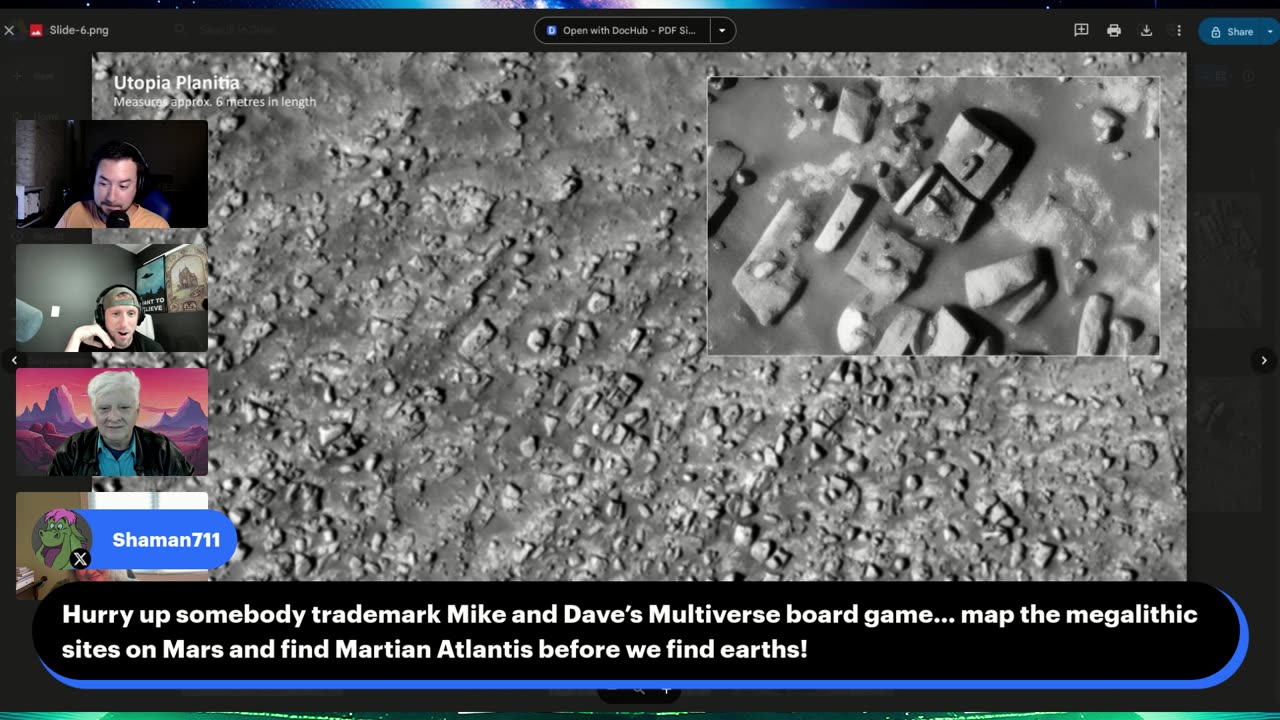This screenshot has width=1280, height=720.
Task: Click the Shaman711 username label
Action: pos(166,540)
